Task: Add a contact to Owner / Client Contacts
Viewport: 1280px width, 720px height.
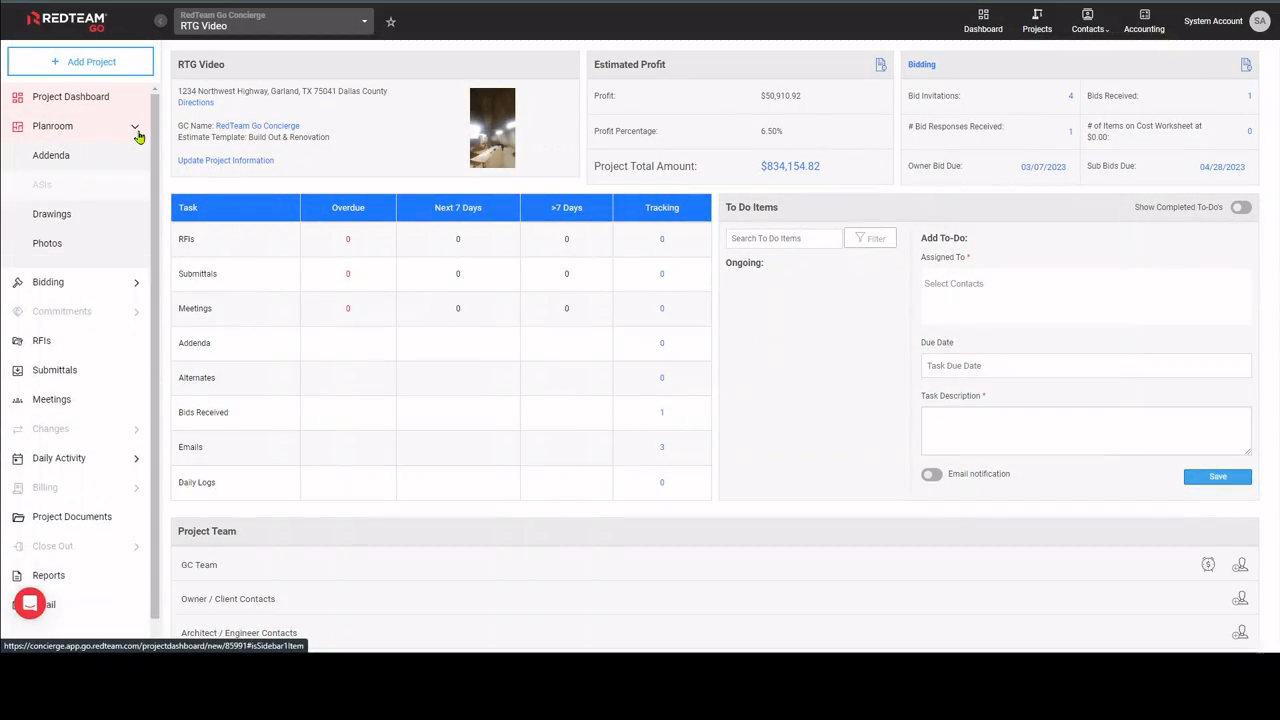Action: click(1240, 599)
